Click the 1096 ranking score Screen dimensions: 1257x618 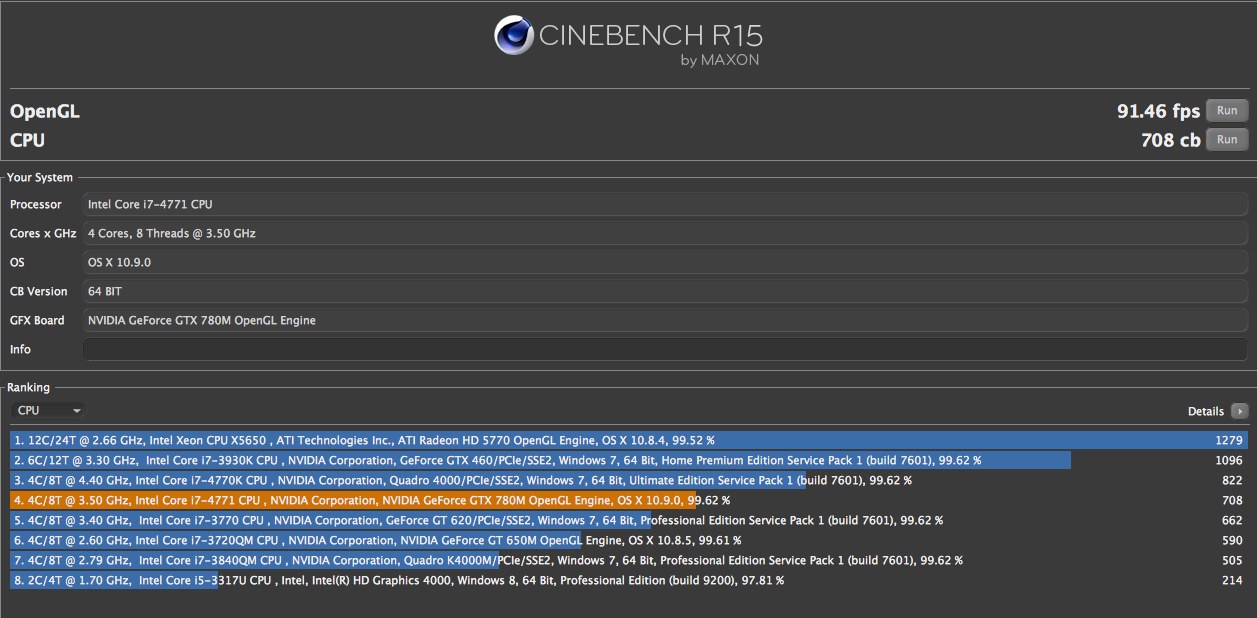(1228, 460)
